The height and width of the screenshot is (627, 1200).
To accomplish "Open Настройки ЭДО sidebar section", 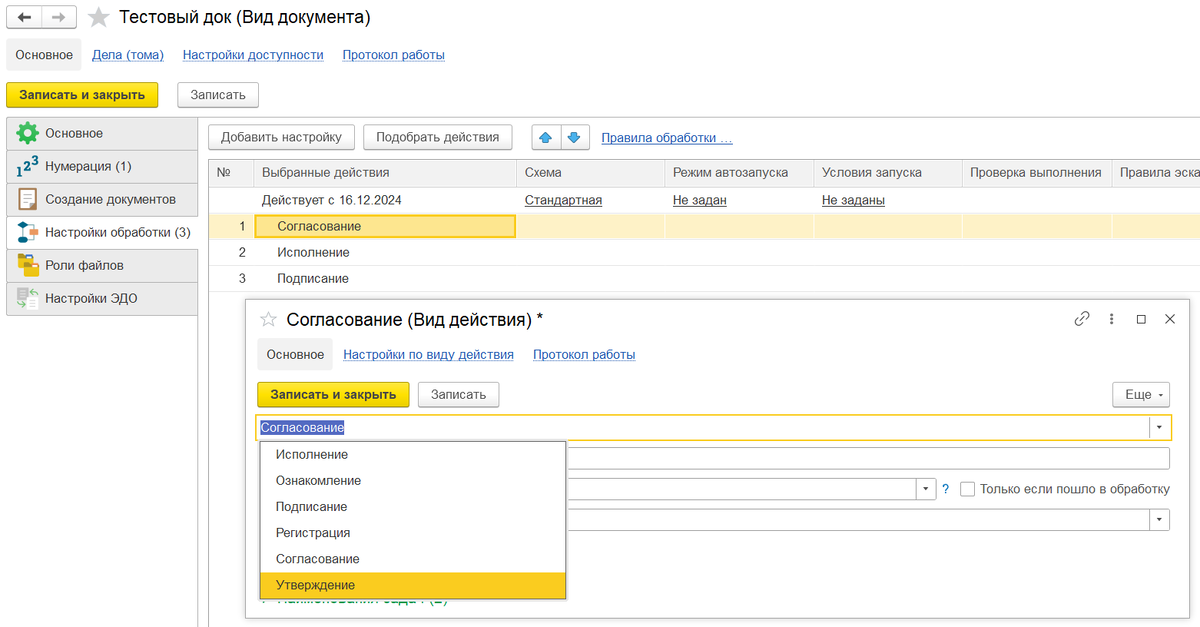I will tap(102, 298).
